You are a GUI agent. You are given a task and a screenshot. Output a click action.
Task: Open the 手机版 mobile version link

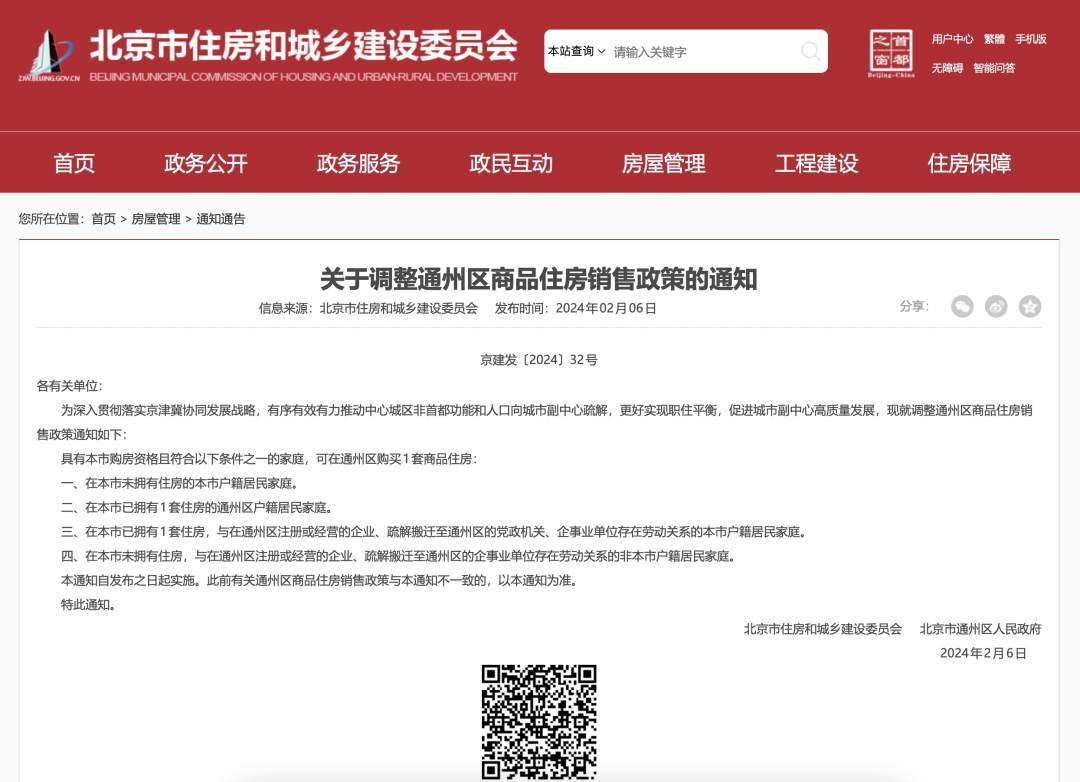[1031, 39]
